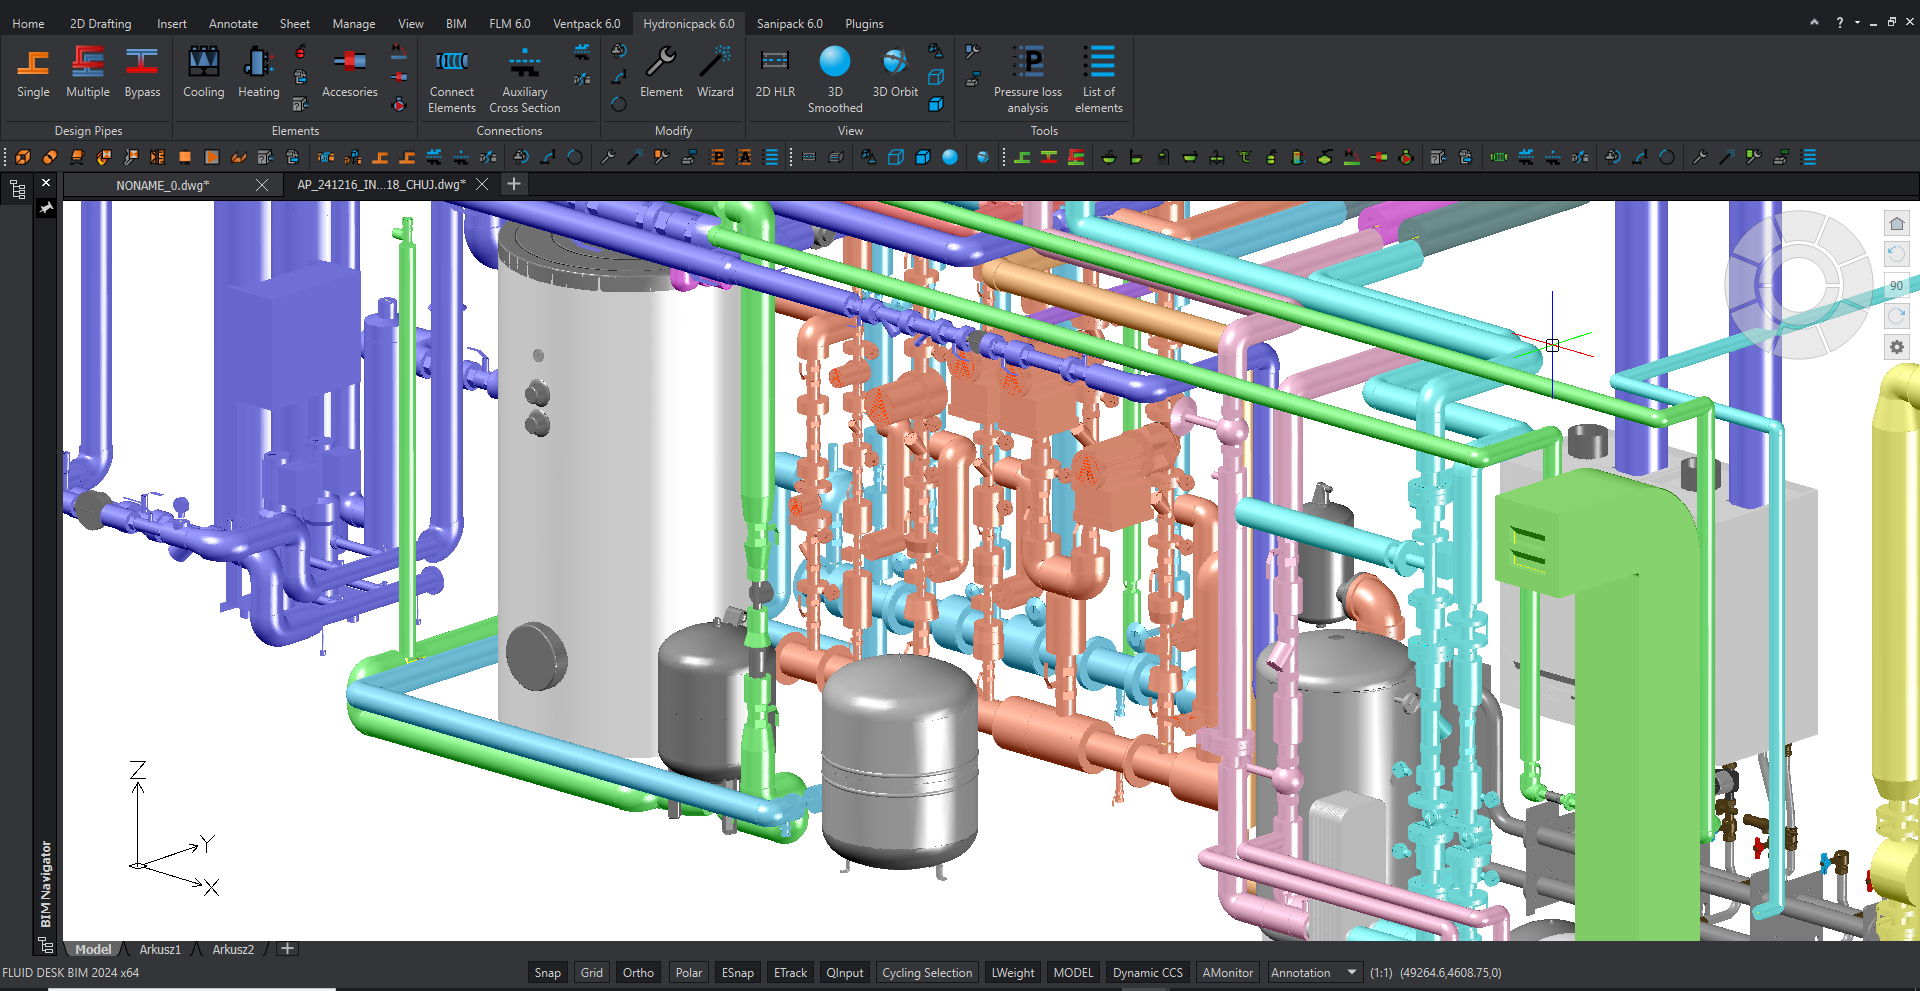Toggle Grid display in status bar
This screenshot has height=991, width=1920.
coord(592,973)
